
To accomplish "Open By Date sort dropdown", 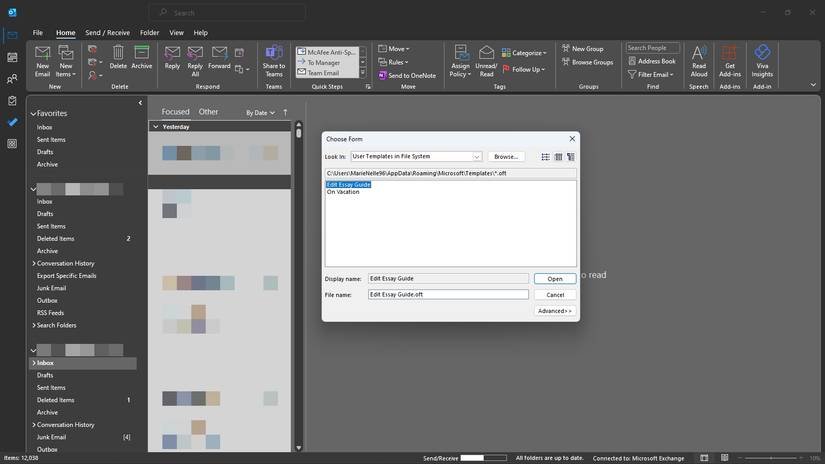I will [x=260, y=113].
